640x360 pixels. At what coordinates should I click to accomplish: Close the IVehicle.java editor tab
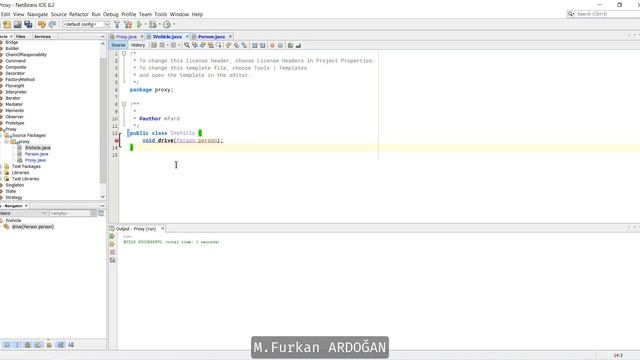coord(187,37)
